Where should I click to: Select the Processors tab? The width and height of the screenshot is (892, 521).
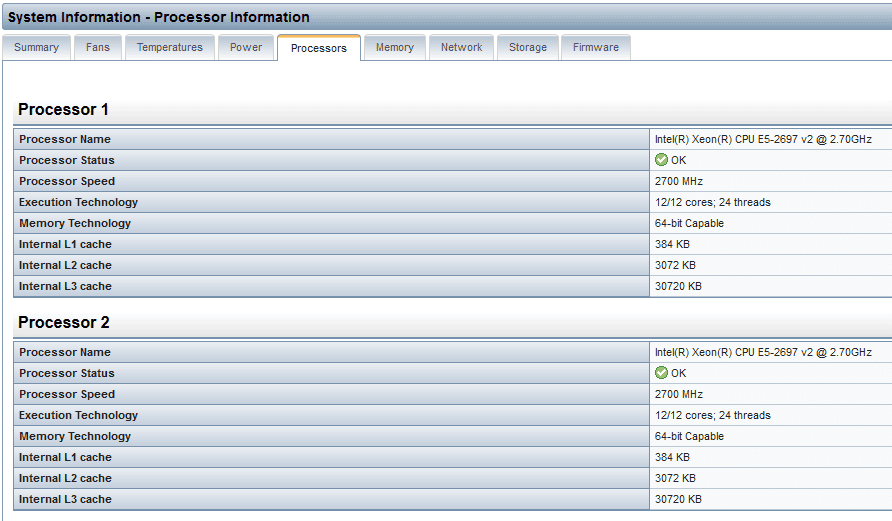(x=319, y=48)
